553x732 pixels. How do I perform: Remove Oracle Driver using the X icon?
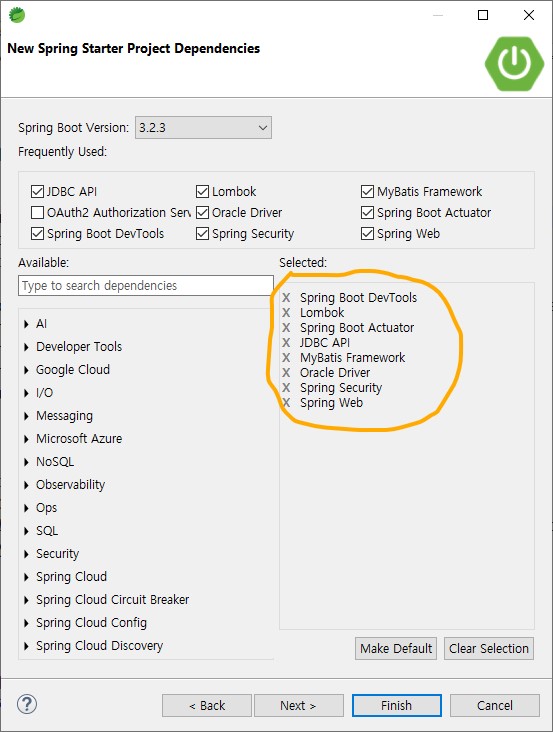tap(286, 373)
